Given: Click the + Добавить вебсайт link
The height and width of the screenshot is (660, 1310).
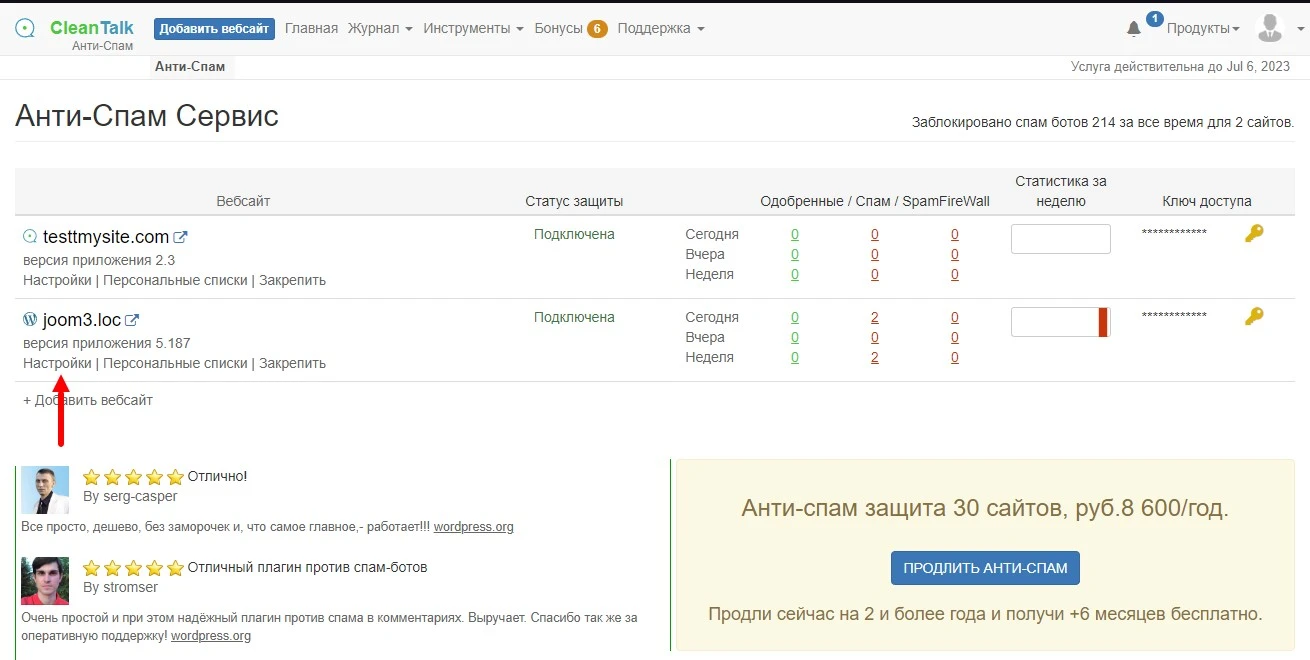Looking at the screenshot, I should click(x=88, y=400).
